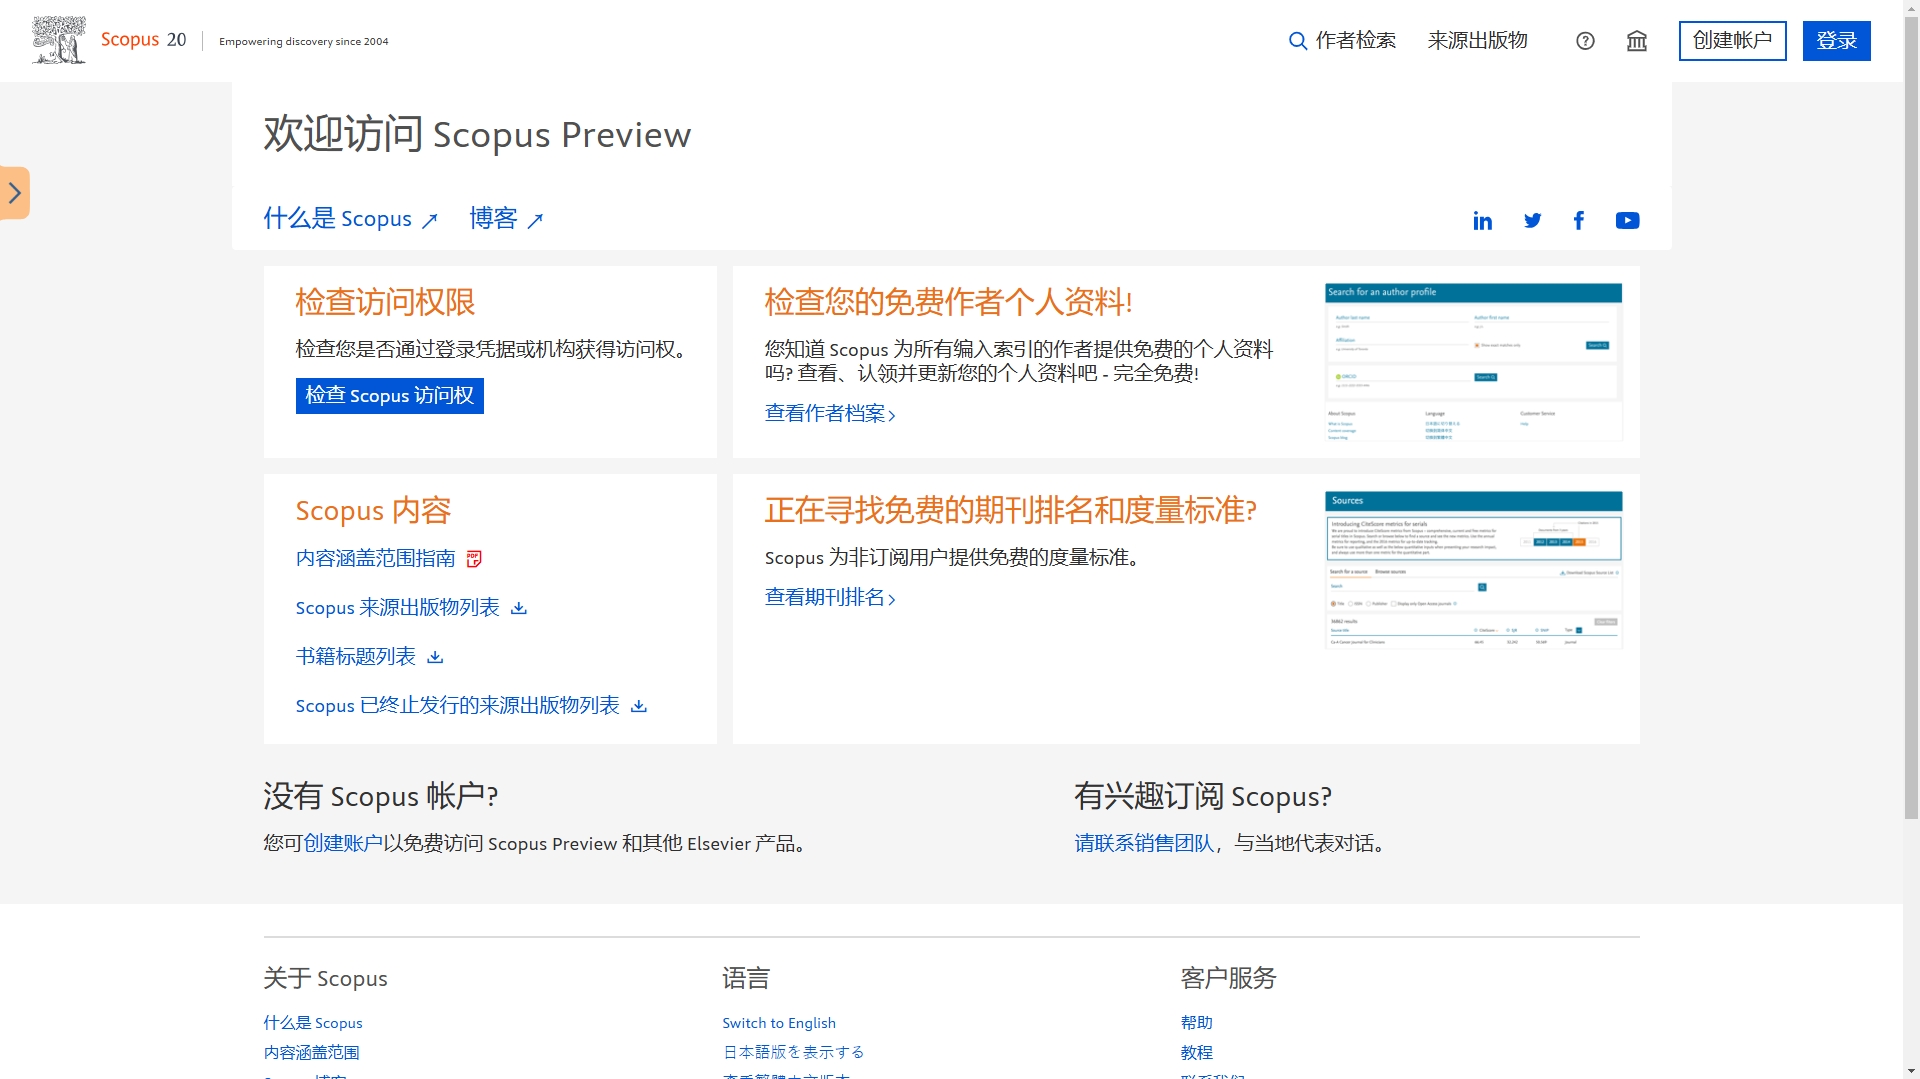Click the Sources page preview thumbnail

click(x=1473, y=570)
